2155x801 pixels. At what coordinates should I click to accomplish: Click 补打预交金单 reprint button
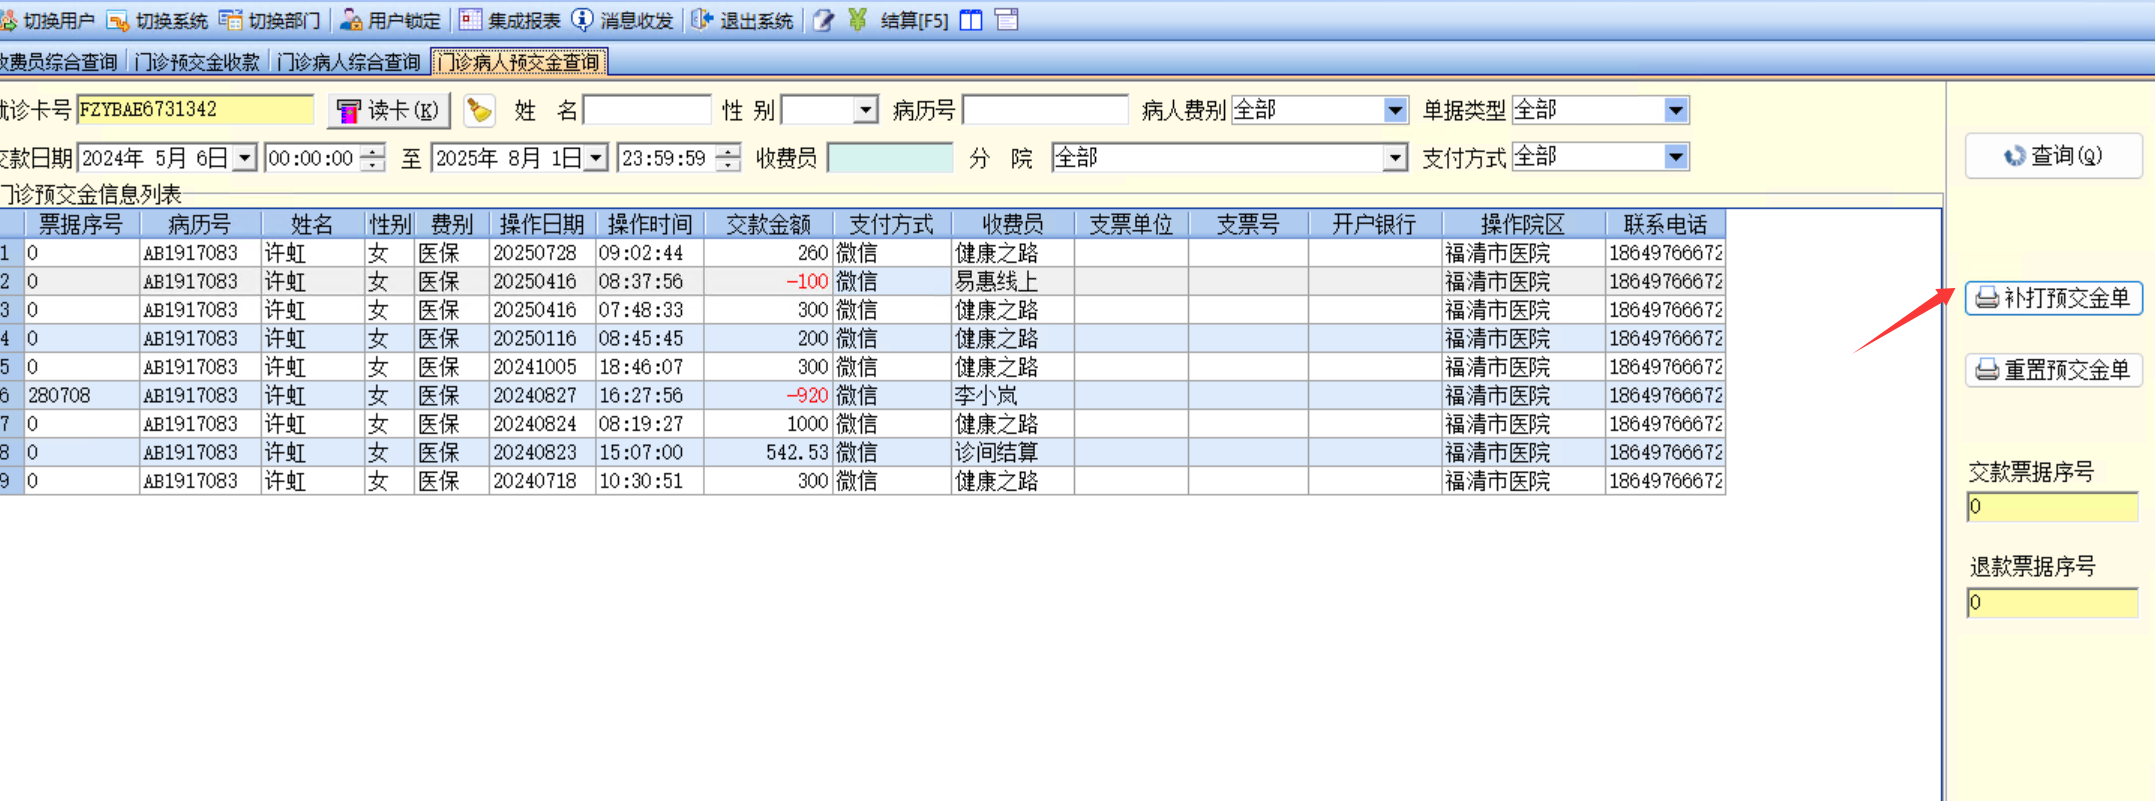[2053, 298]
